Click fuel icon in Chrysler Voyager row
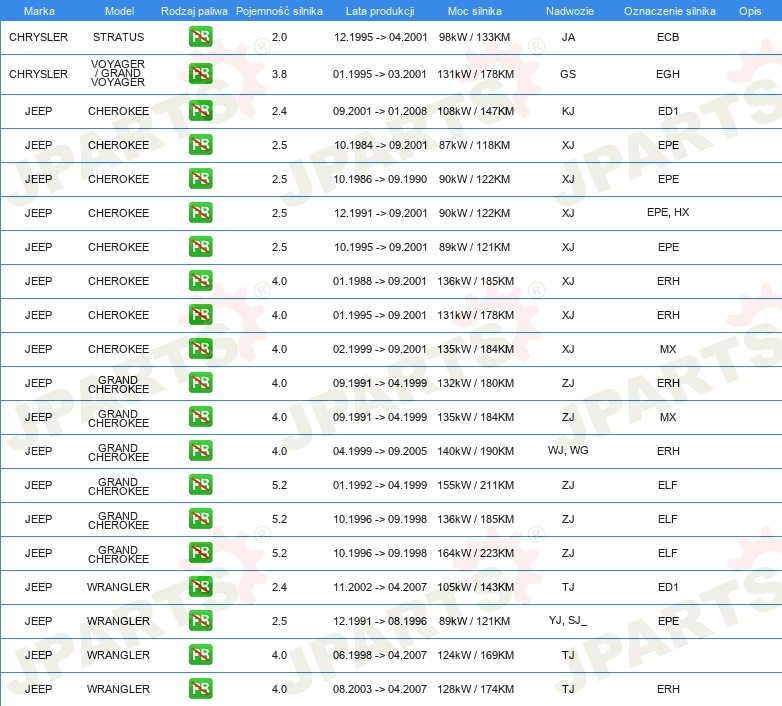 200,74
